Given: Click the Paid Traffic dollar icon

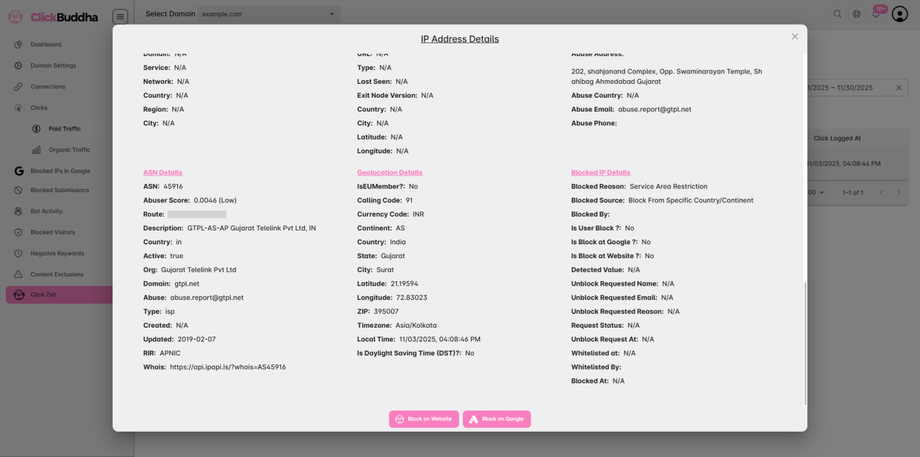Looking at the screenshot, I should [36, 129].
